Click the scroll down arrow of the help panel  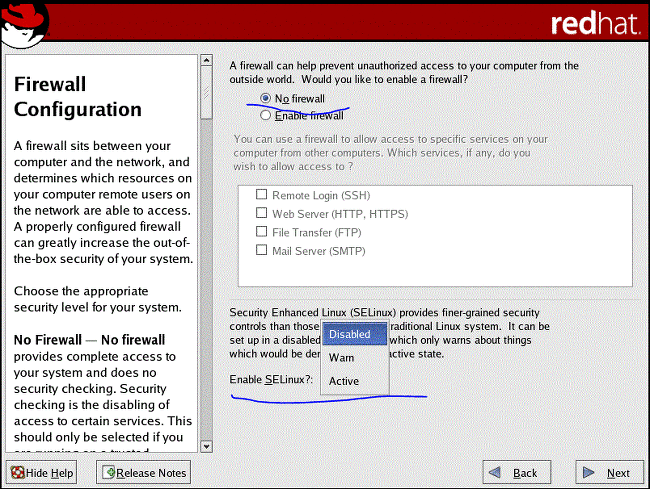pos(206,446)
